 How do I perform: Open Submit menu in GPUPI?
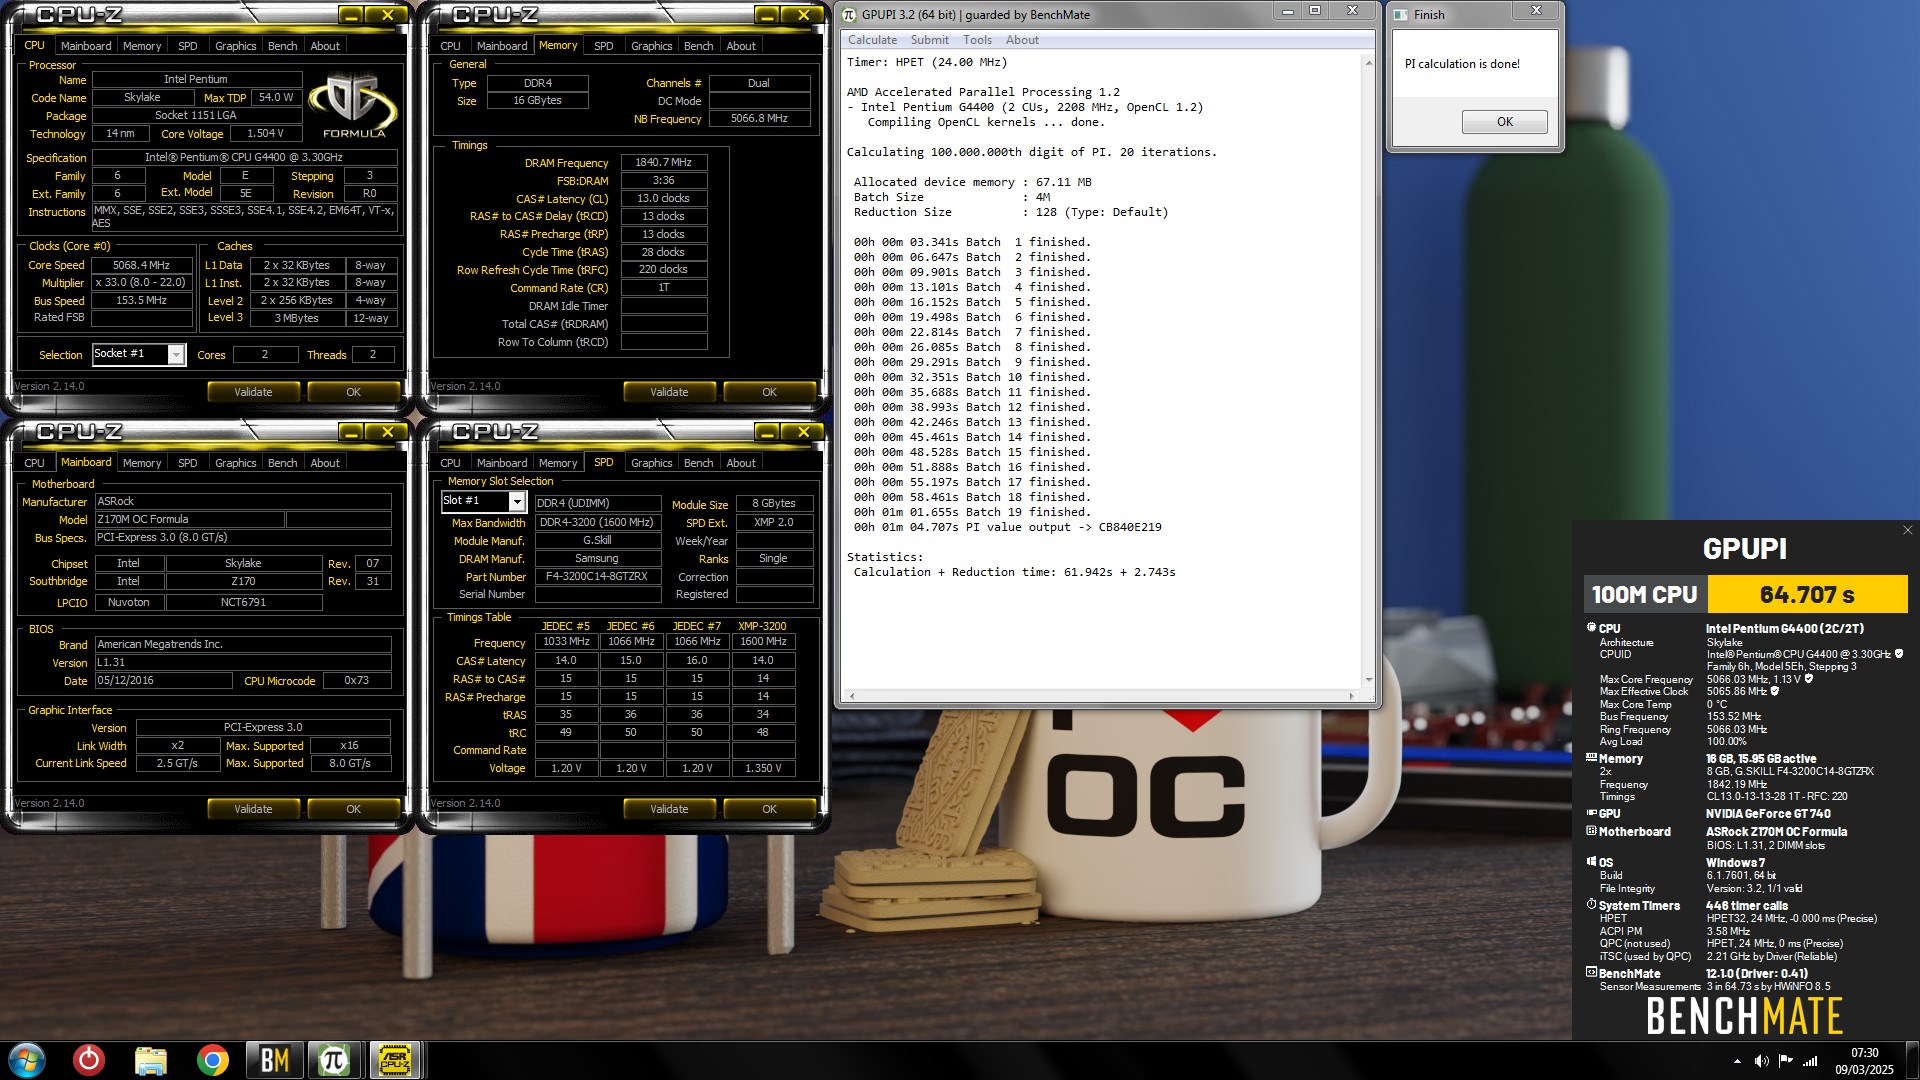coord(929,40)
